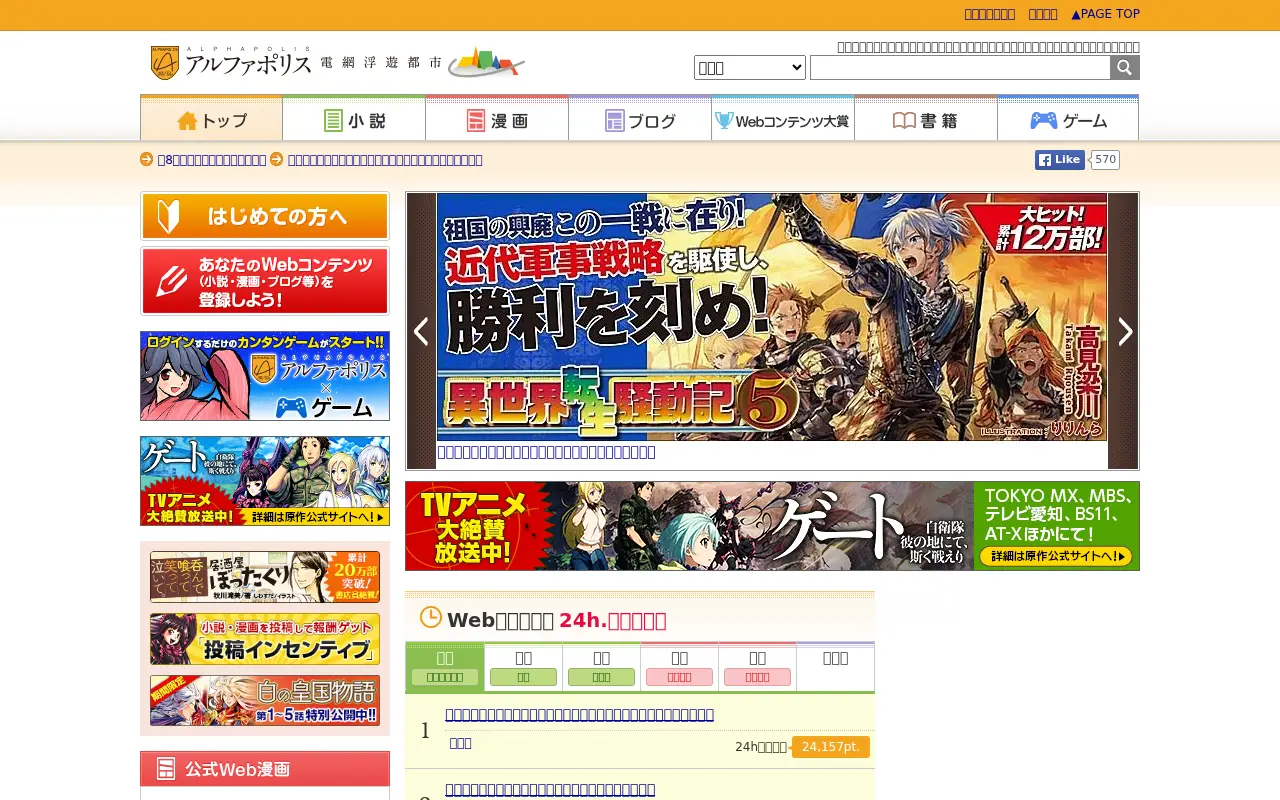Click the Facebook Like button
This screenshot has width=1280, height=800.
click(1060, 160)
